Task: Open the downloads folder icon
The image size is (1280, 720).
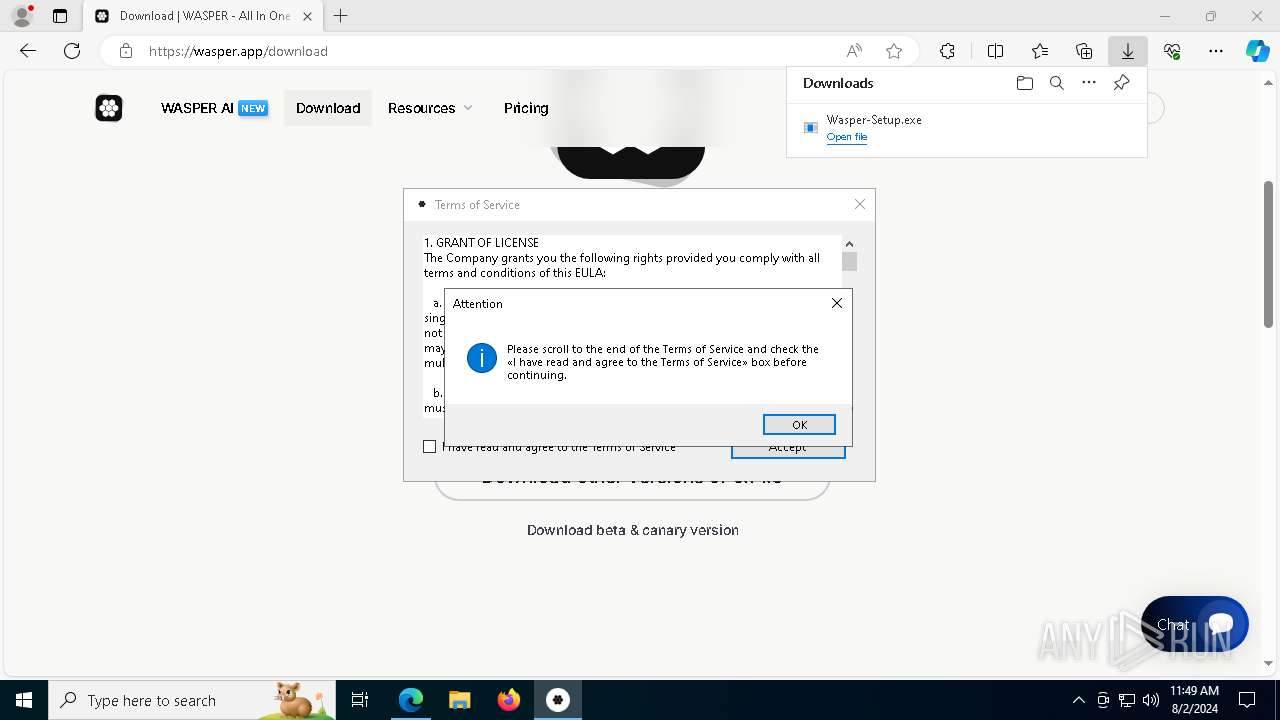Action: tap(1025, 83)
